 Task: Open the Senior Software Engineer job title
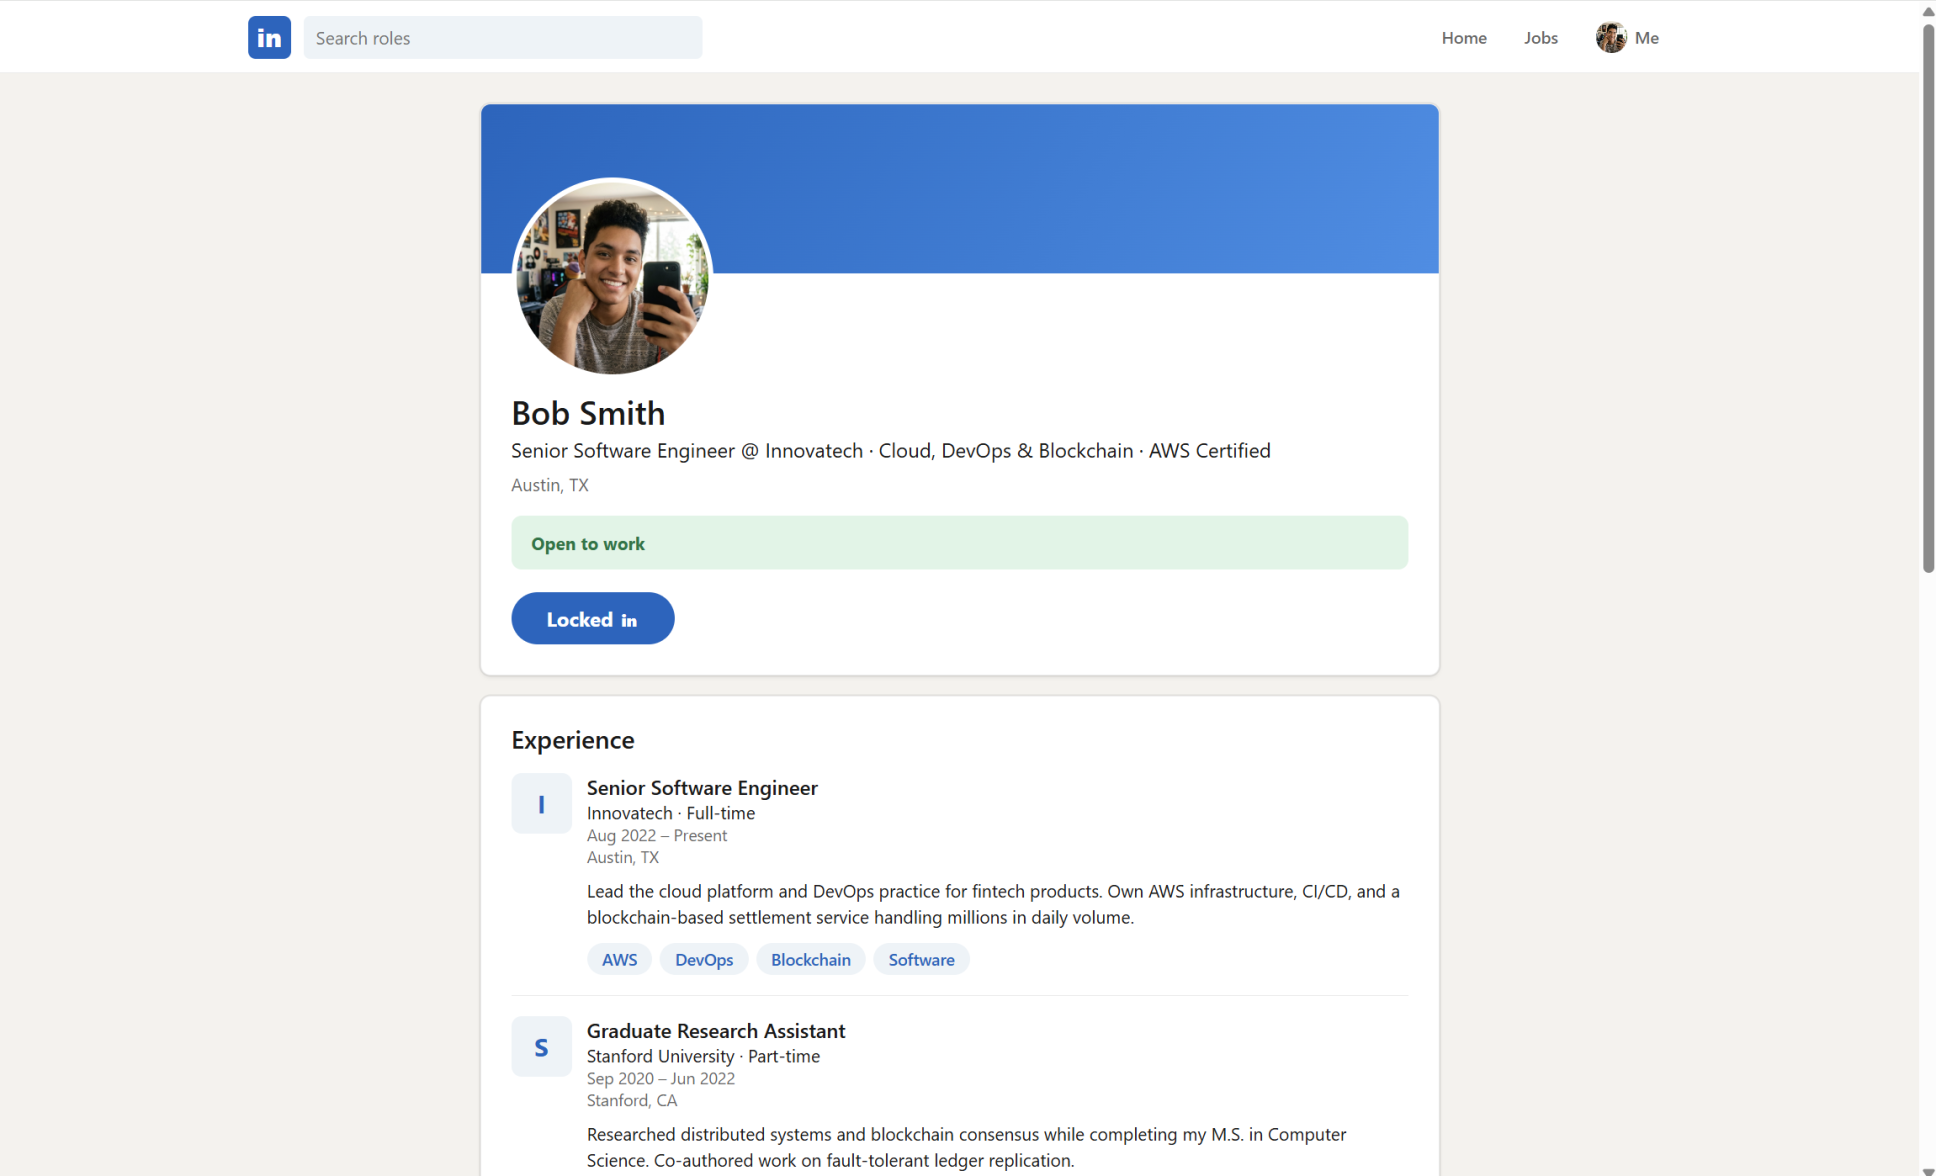[x=702, y=788]
